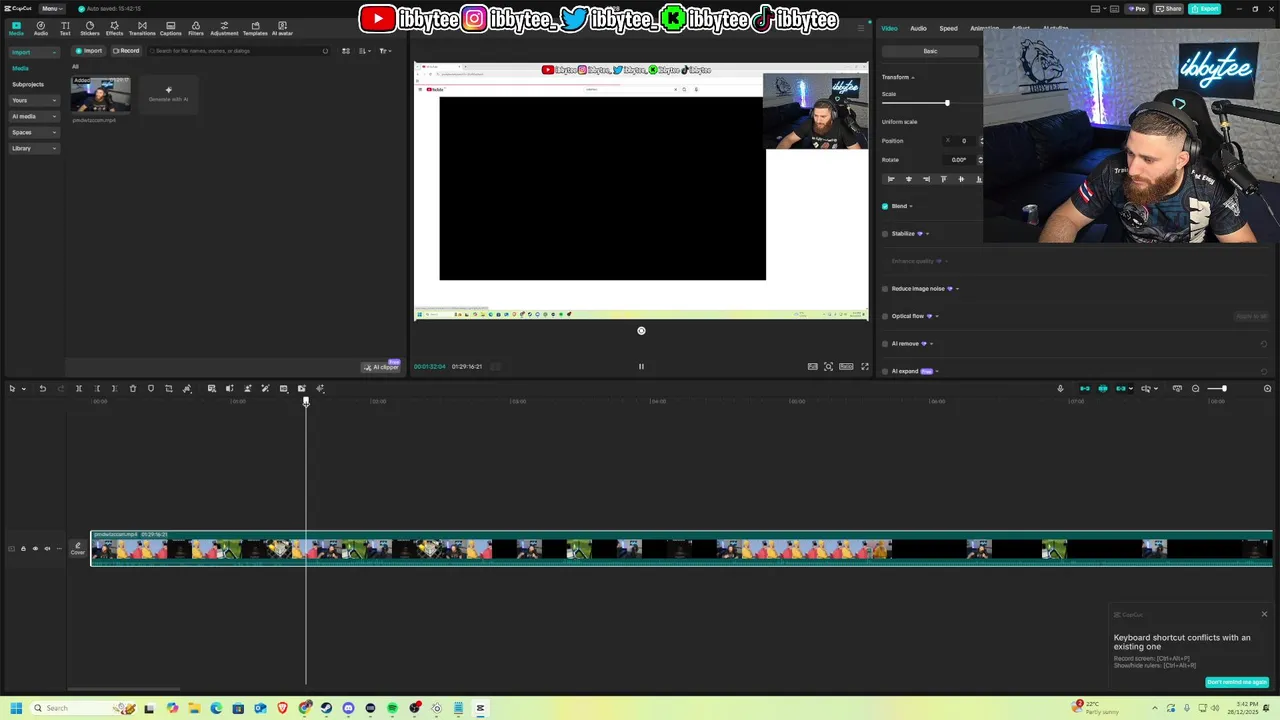Open the Effects panel

[114, 28]
